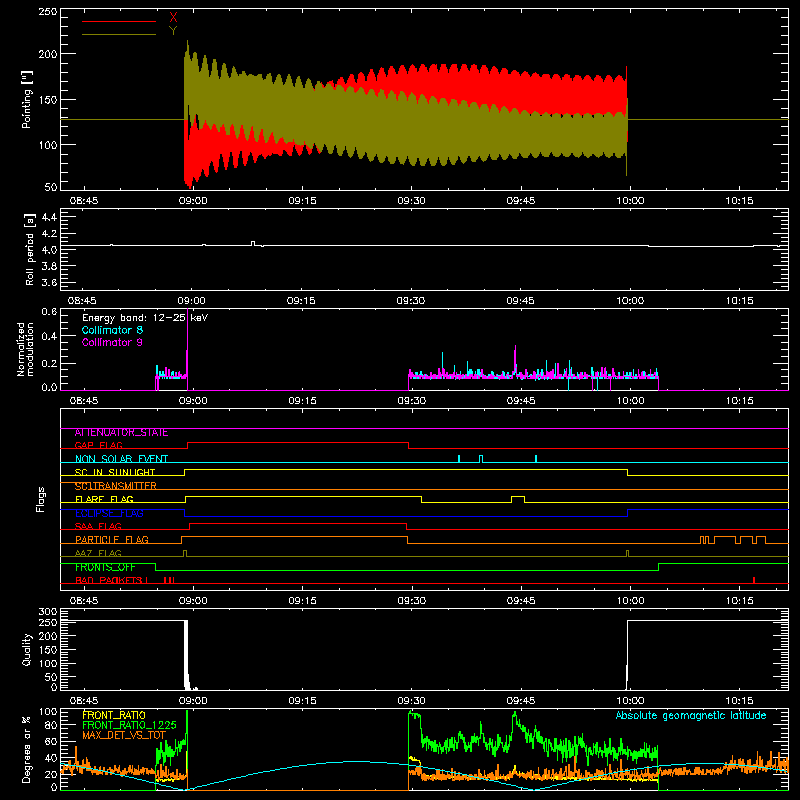The width and height of the screenshot is (800, 800).
Task: Click the ATTENUATOR_STATE flag label
Action: [121, 432]
